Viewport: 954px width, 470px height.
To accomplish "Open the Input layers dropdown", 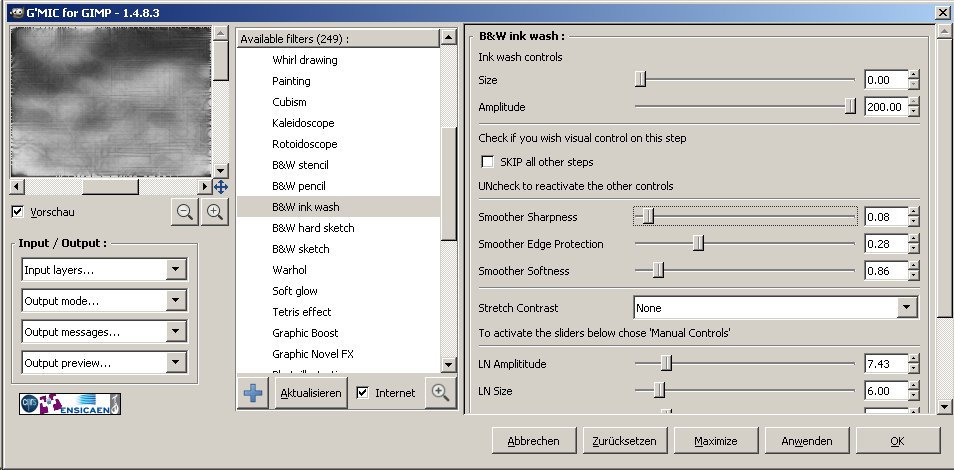I will [104, 270].
